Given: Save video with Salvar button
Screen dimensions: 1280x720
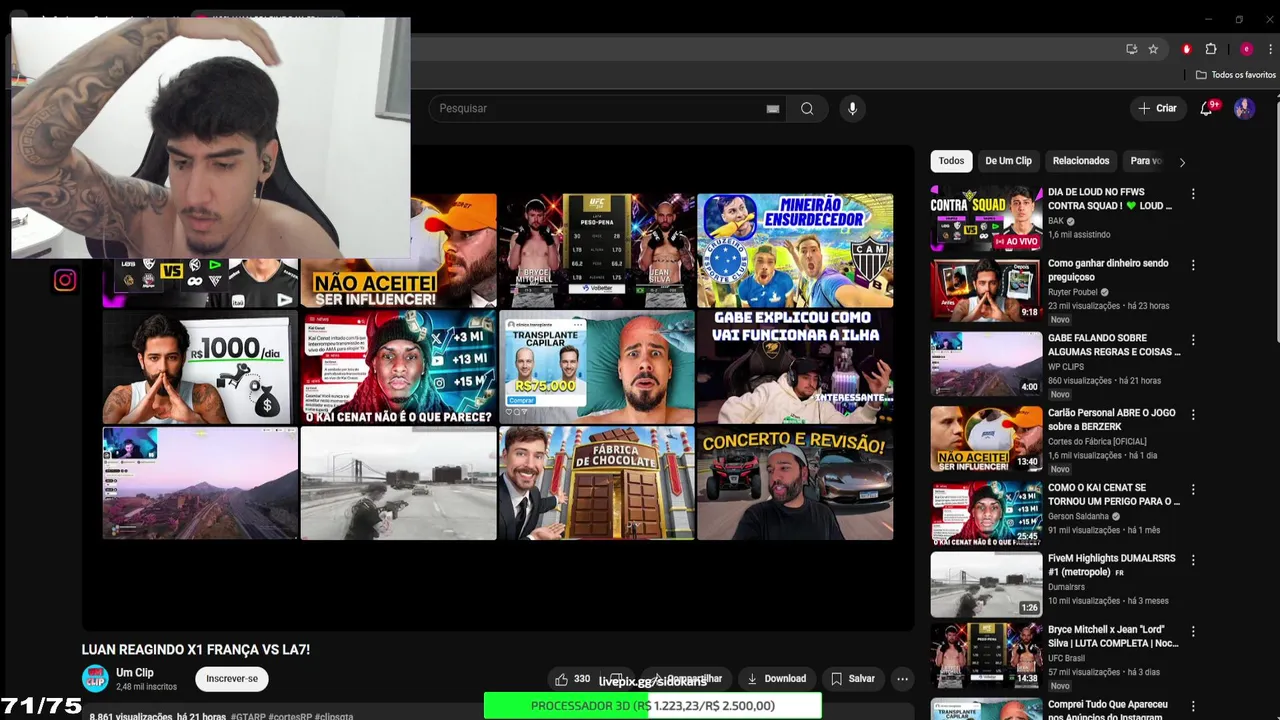Looking at the screenshot, I should click(x=853, y=679).
